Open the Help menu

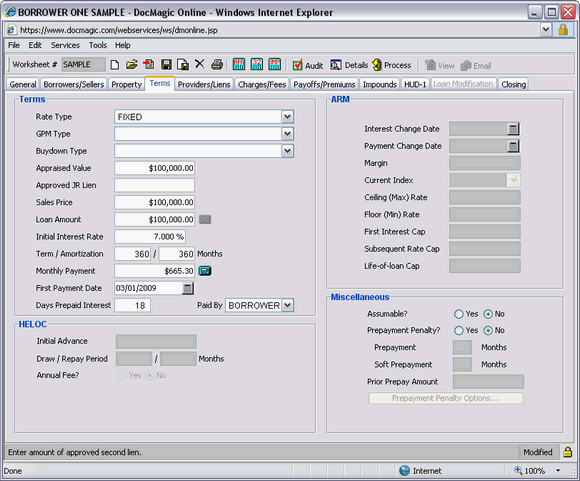pos(122,45)
